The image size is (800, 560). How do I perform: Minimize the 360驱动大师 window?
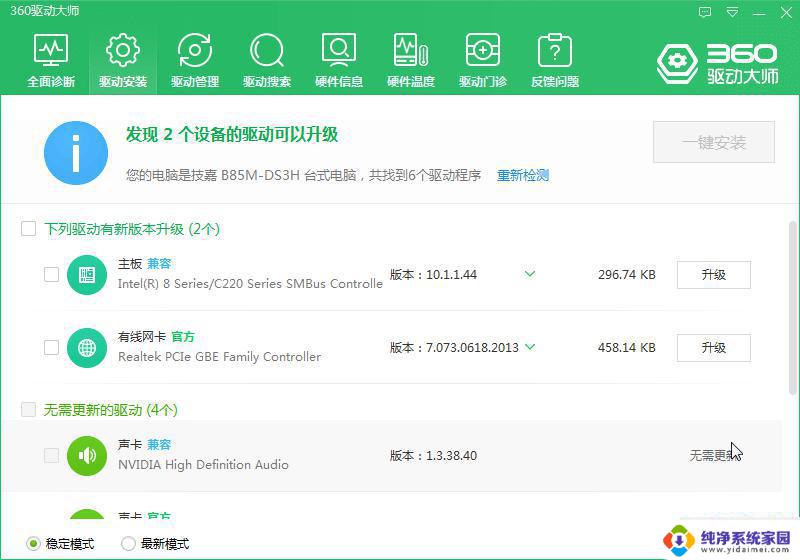[760, 13]
